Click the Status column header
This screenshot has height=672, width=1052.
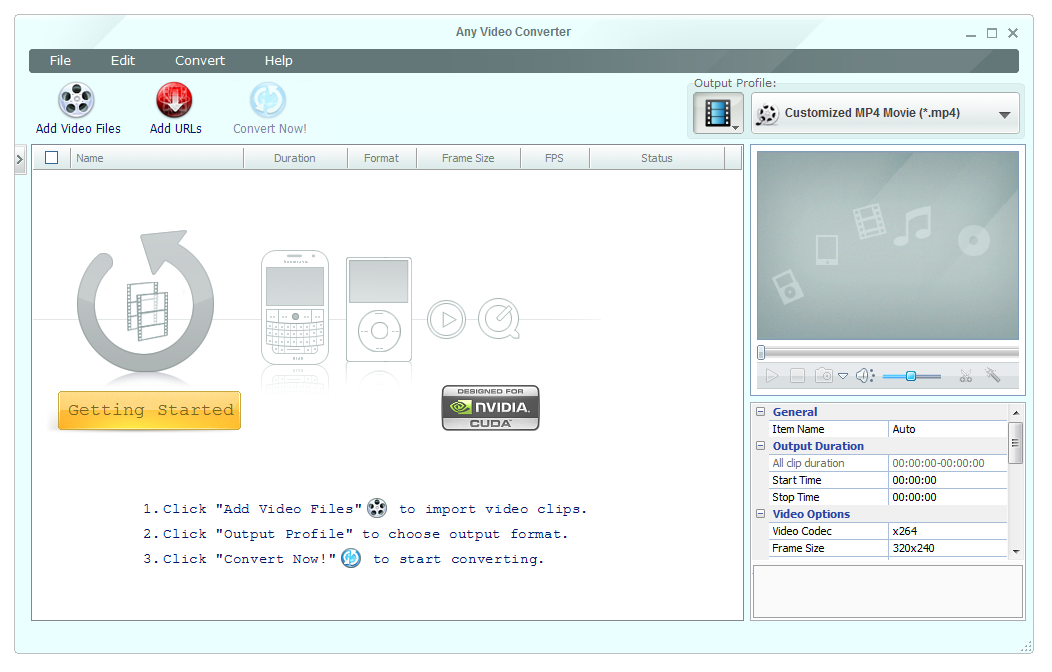point(657,158)
